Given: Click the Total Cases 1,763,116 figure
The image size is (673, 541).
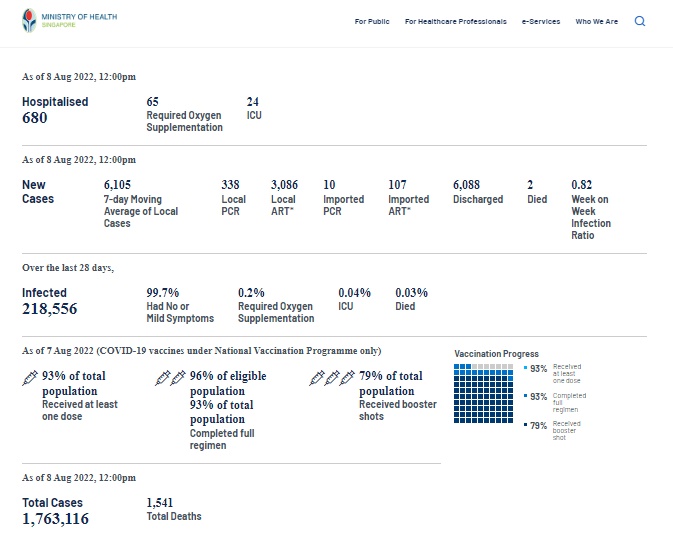Looking at the screenshot, I should click(55, 518).
